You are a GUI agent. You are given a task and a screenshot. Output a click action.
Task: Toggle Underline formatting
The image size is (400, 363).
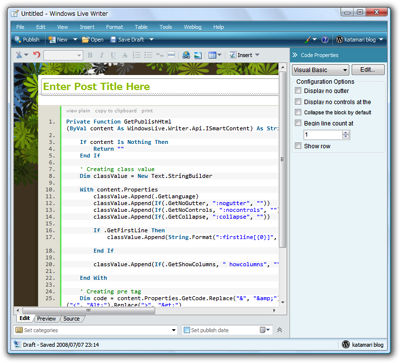coord(113,55)
